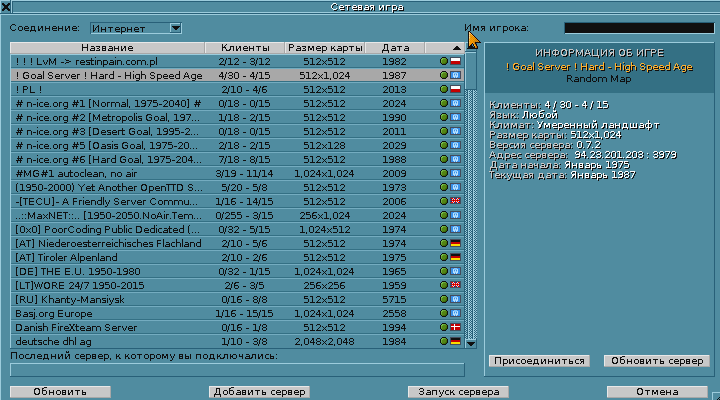Click the UK flag on the [LT]WORE 24/7 row
The image size is (720, 400).
[455, 285]
